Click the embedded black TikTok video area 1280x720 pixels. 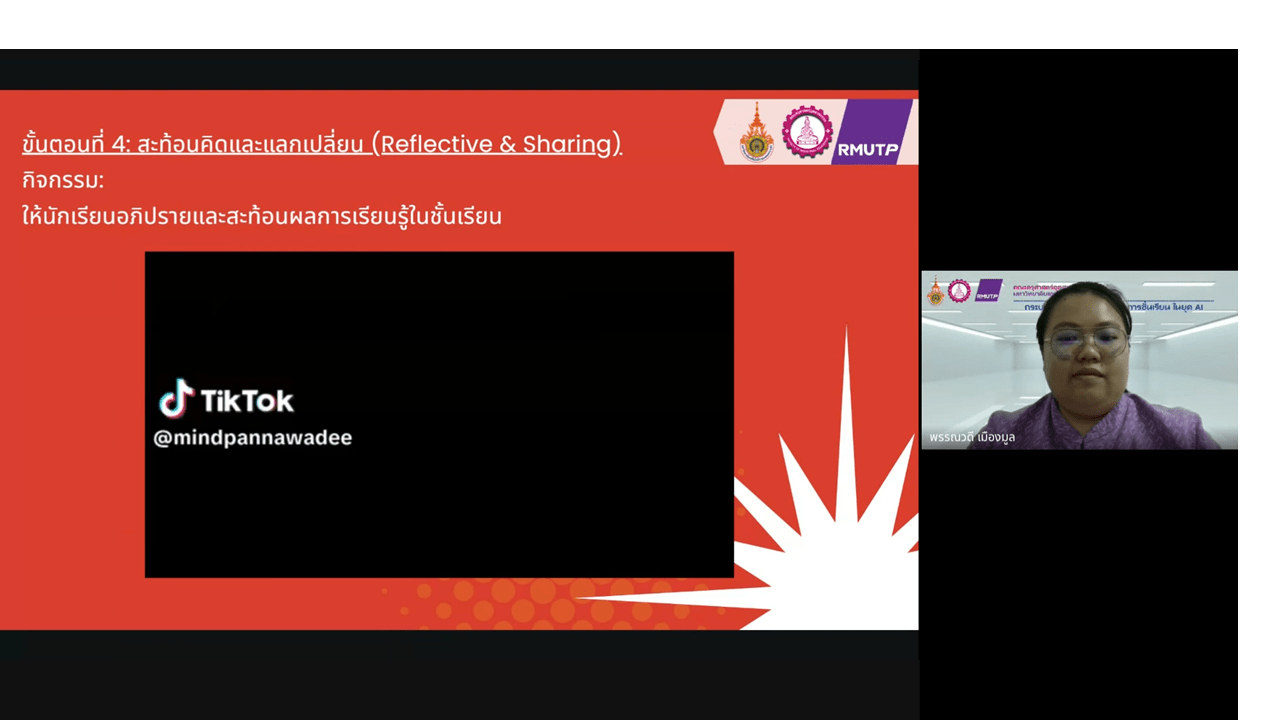tap(439, 414)
